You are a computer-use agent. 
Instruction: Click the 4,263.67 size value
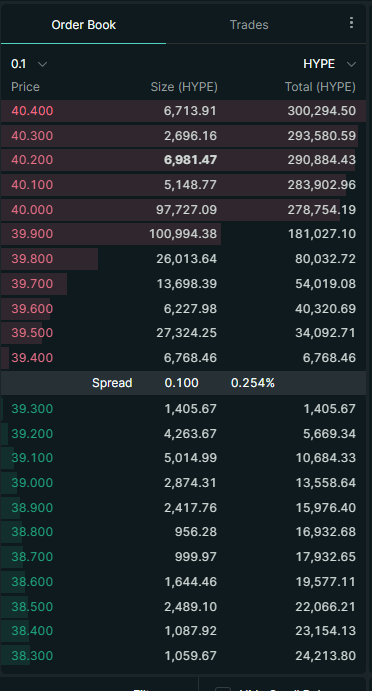point(190,434)
